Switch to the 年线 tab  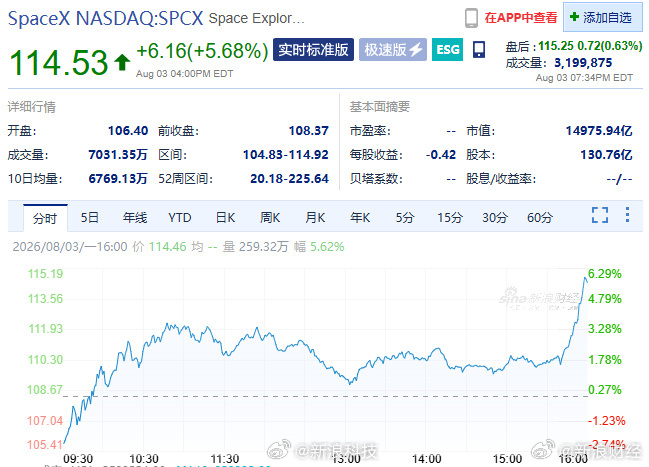[135, 217]
